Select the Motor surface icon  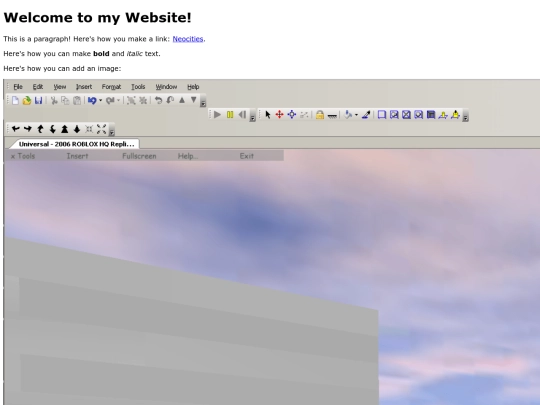(x=455, y=115)
